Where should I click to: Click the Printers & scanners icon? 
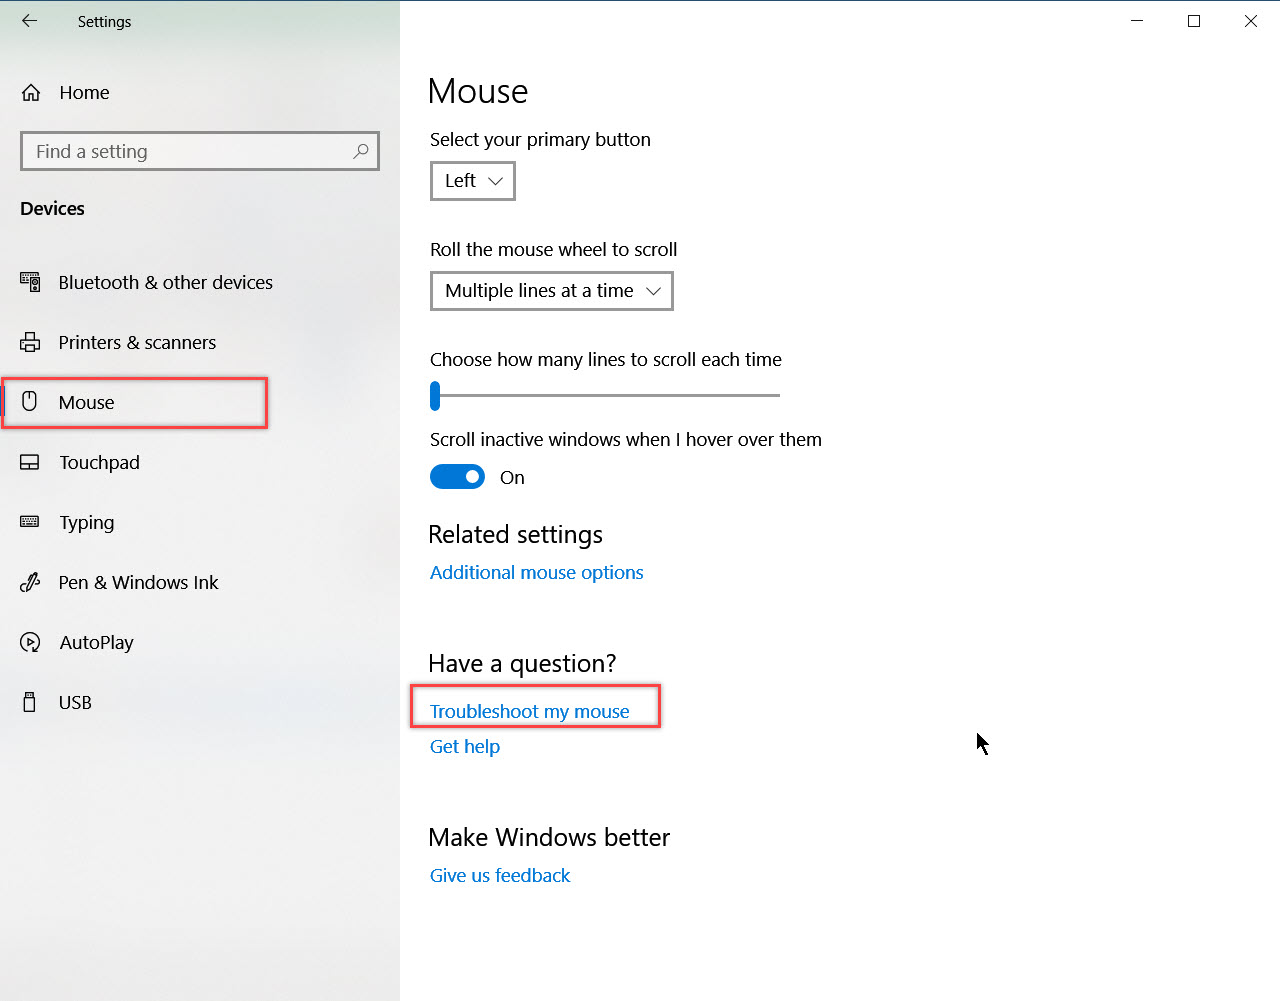point(31,342)
